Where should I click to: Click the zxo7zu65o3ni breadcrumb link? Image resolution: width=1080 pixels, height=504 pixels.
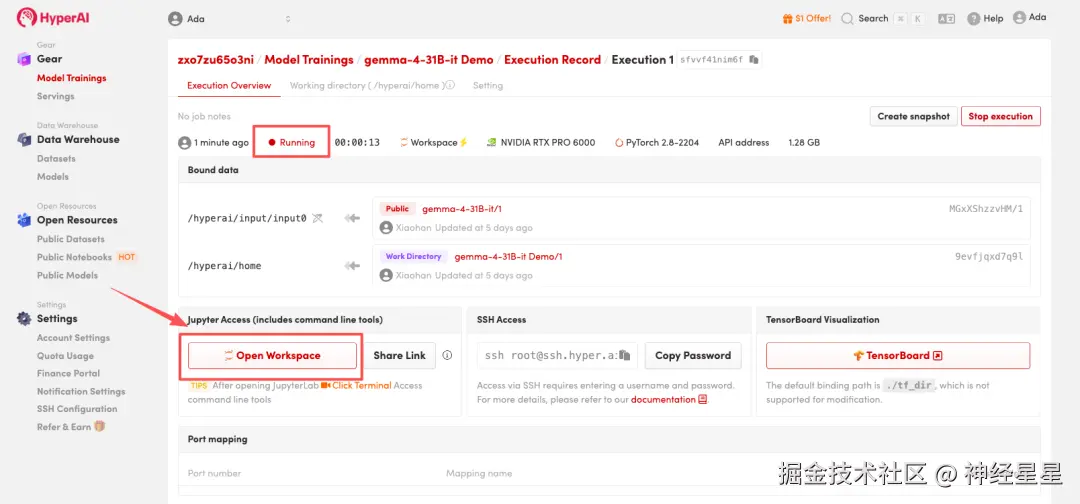(x=216, y=60)
